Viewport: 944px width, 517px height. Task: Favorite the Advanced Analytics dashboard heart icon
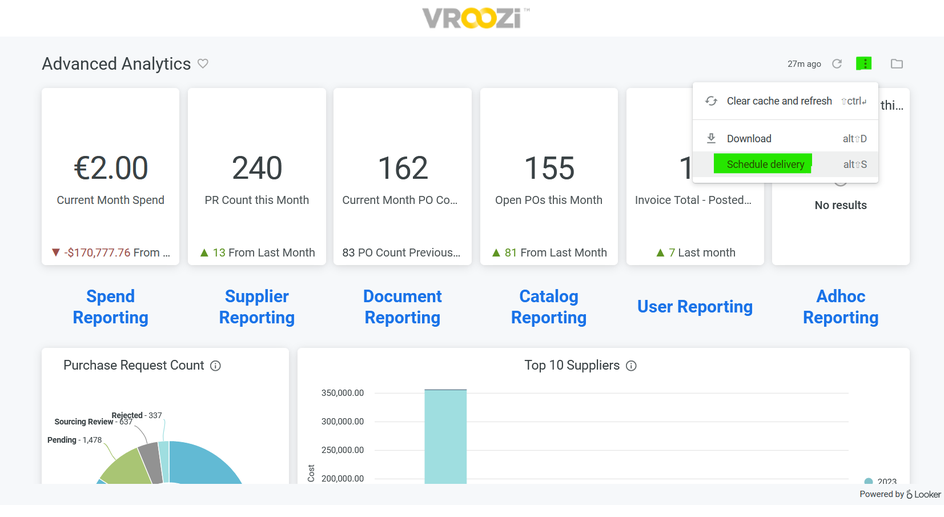203,64
